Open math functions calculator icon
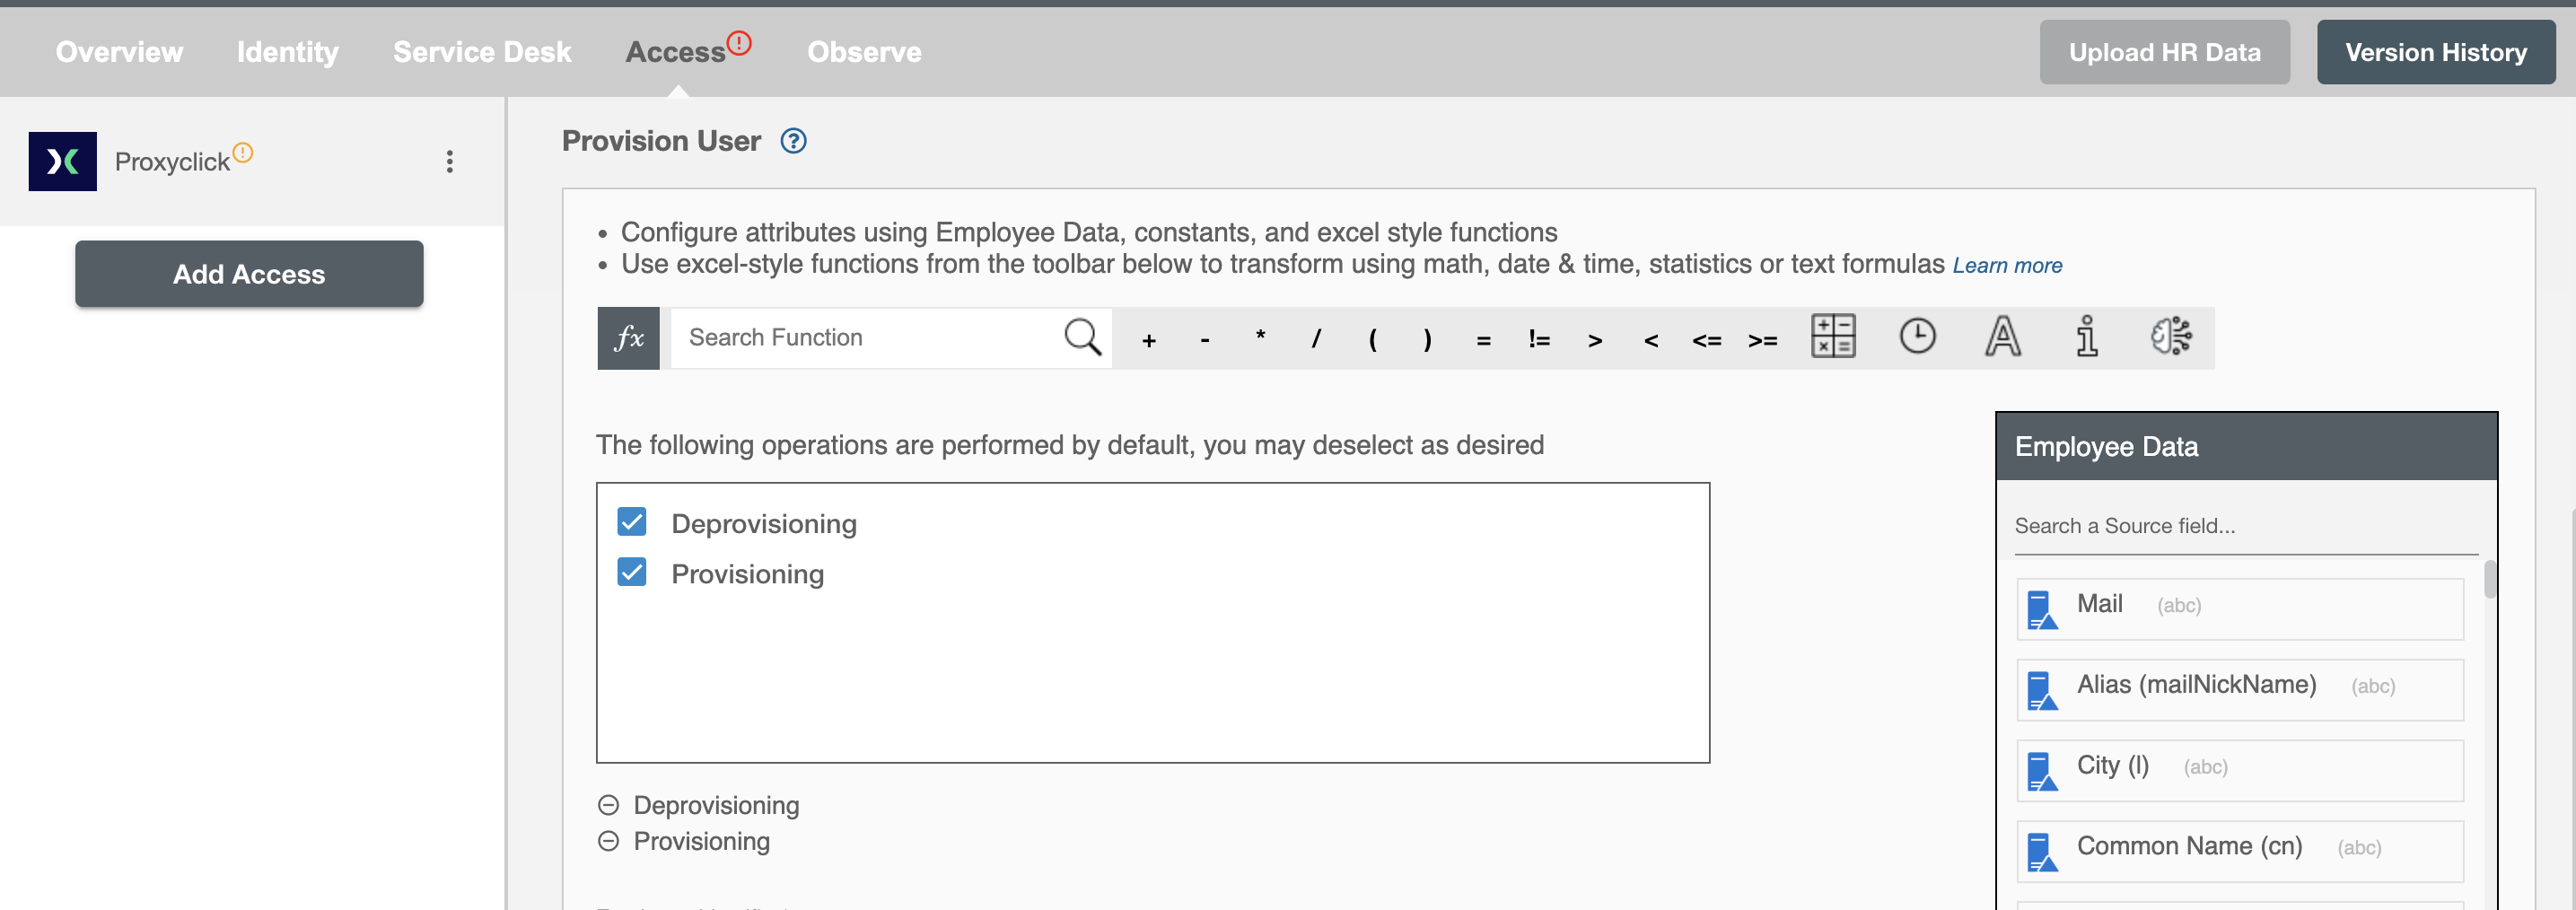Viewport: 2576px width, 910px height. click(x=1833, y=336)
